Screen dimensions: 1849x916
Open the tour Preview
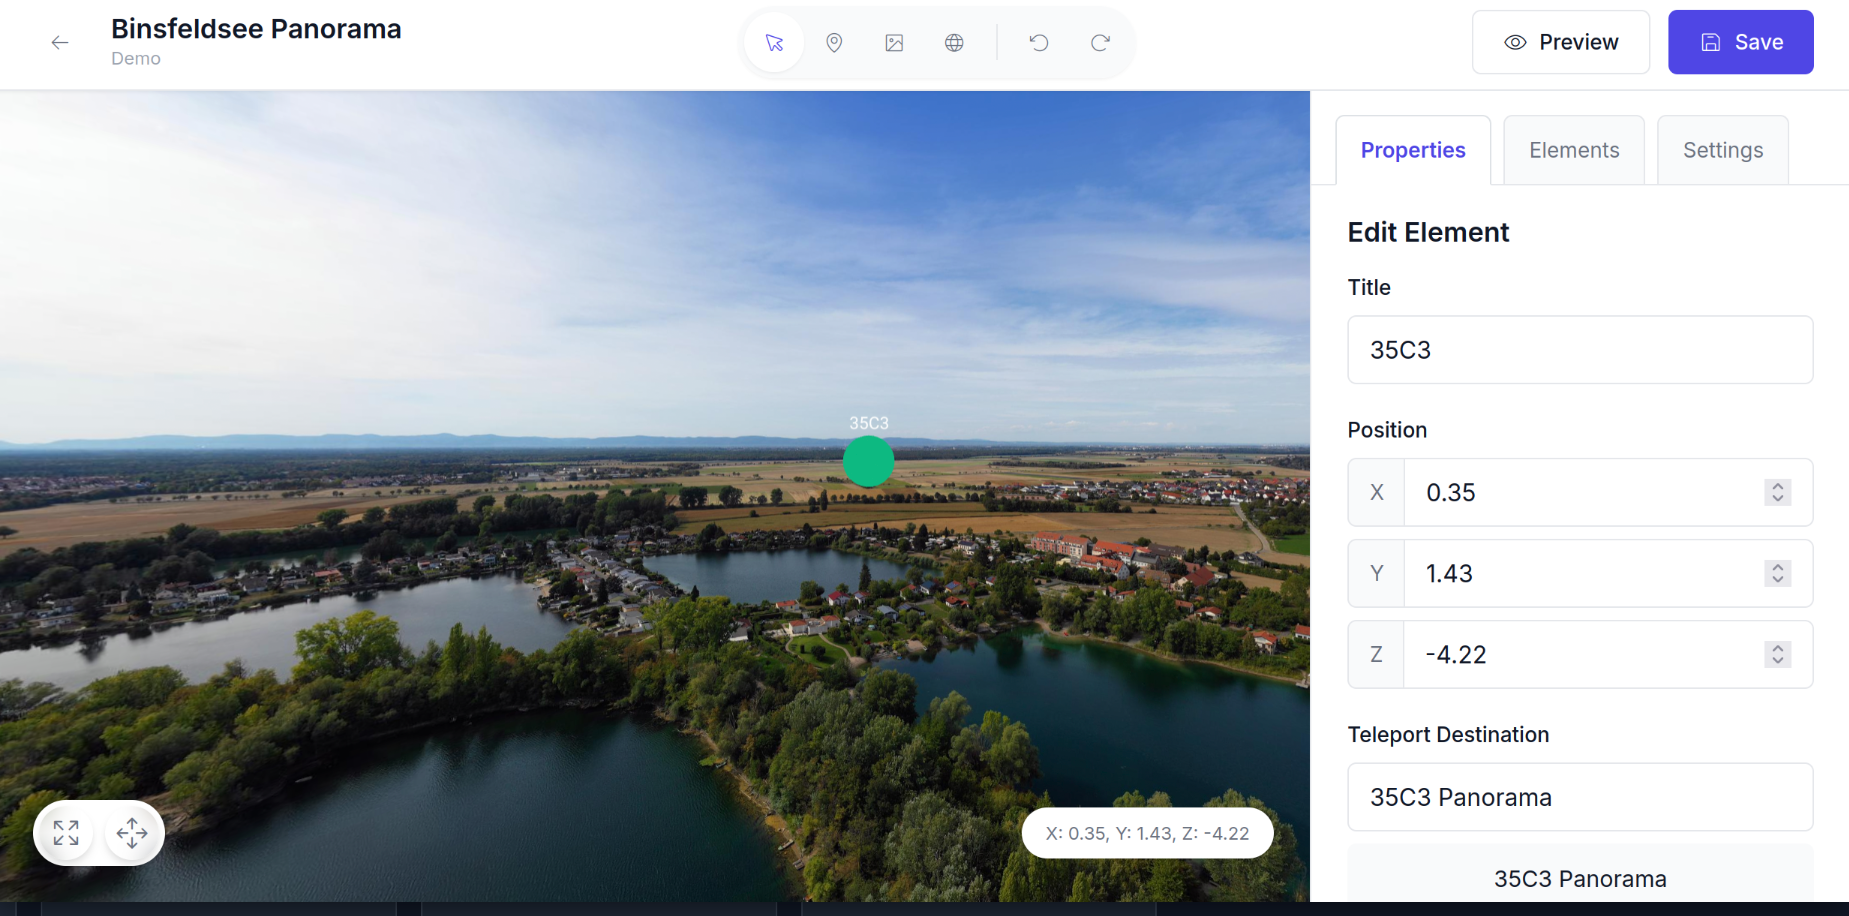coord(1560,42)
